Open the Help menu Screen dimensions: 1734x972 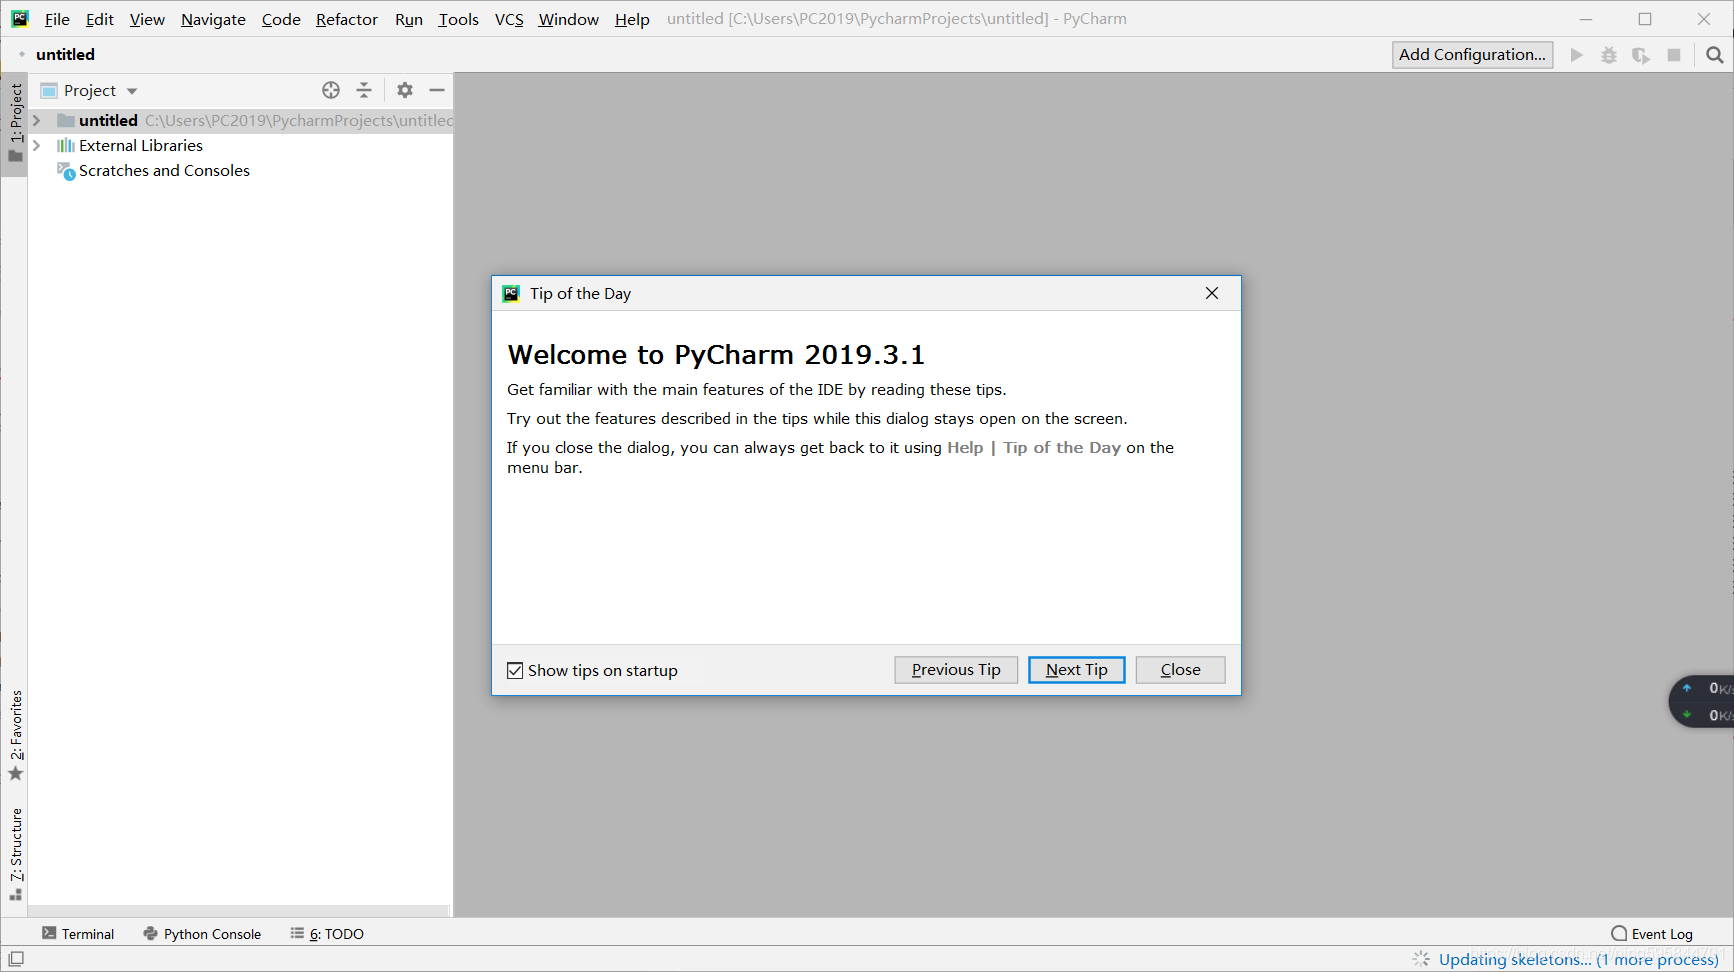pos(632,19)
